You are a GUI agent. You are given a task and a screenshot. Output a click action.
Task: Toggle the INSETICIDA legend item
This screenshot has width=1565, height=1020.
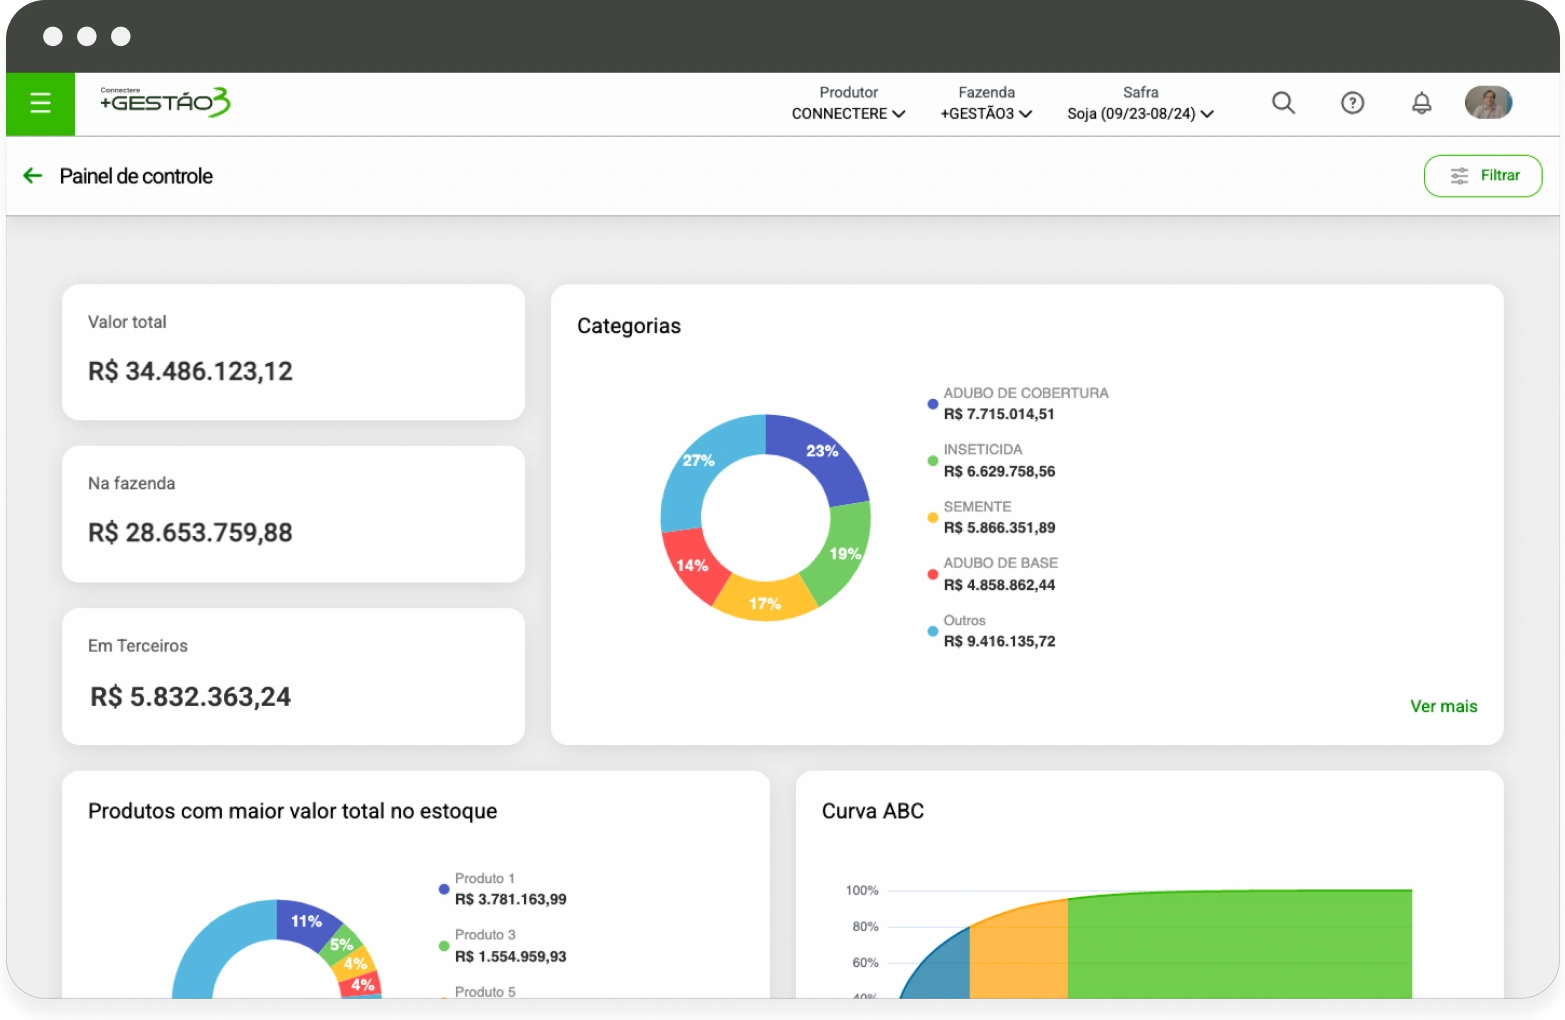point(982,450)
